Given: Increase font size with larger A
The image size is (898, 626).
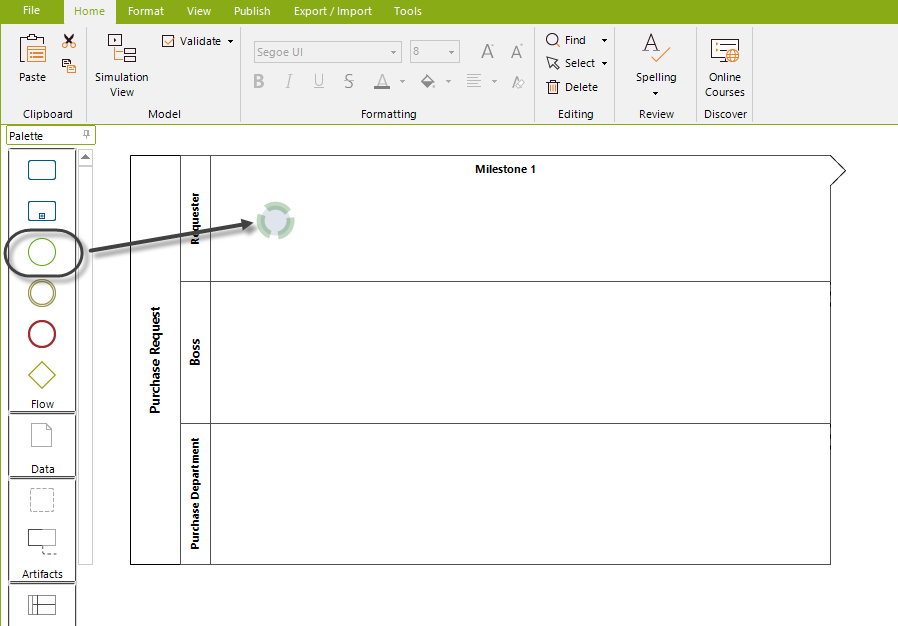Looking at the screenshot, I should click(487, 52).
